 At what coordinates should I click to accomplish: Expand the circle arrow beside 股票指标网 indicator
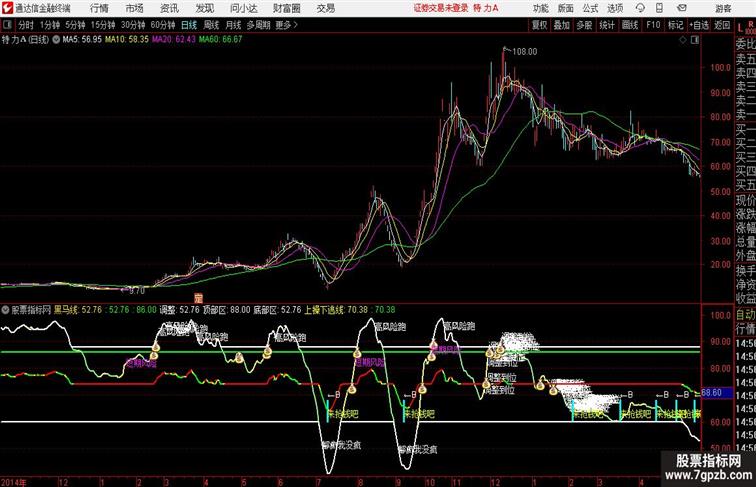click(5, 310)
